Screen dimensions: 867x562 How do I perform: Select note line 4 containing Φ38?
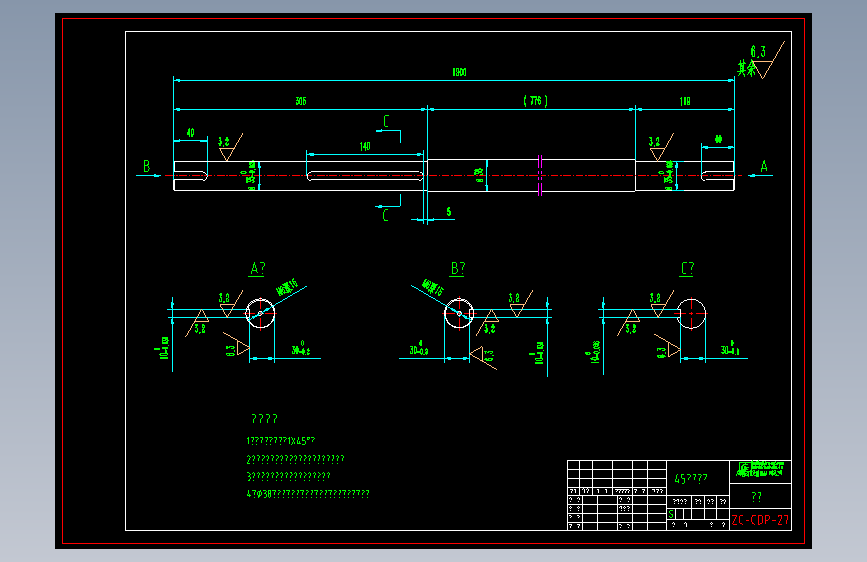[307, 493]
